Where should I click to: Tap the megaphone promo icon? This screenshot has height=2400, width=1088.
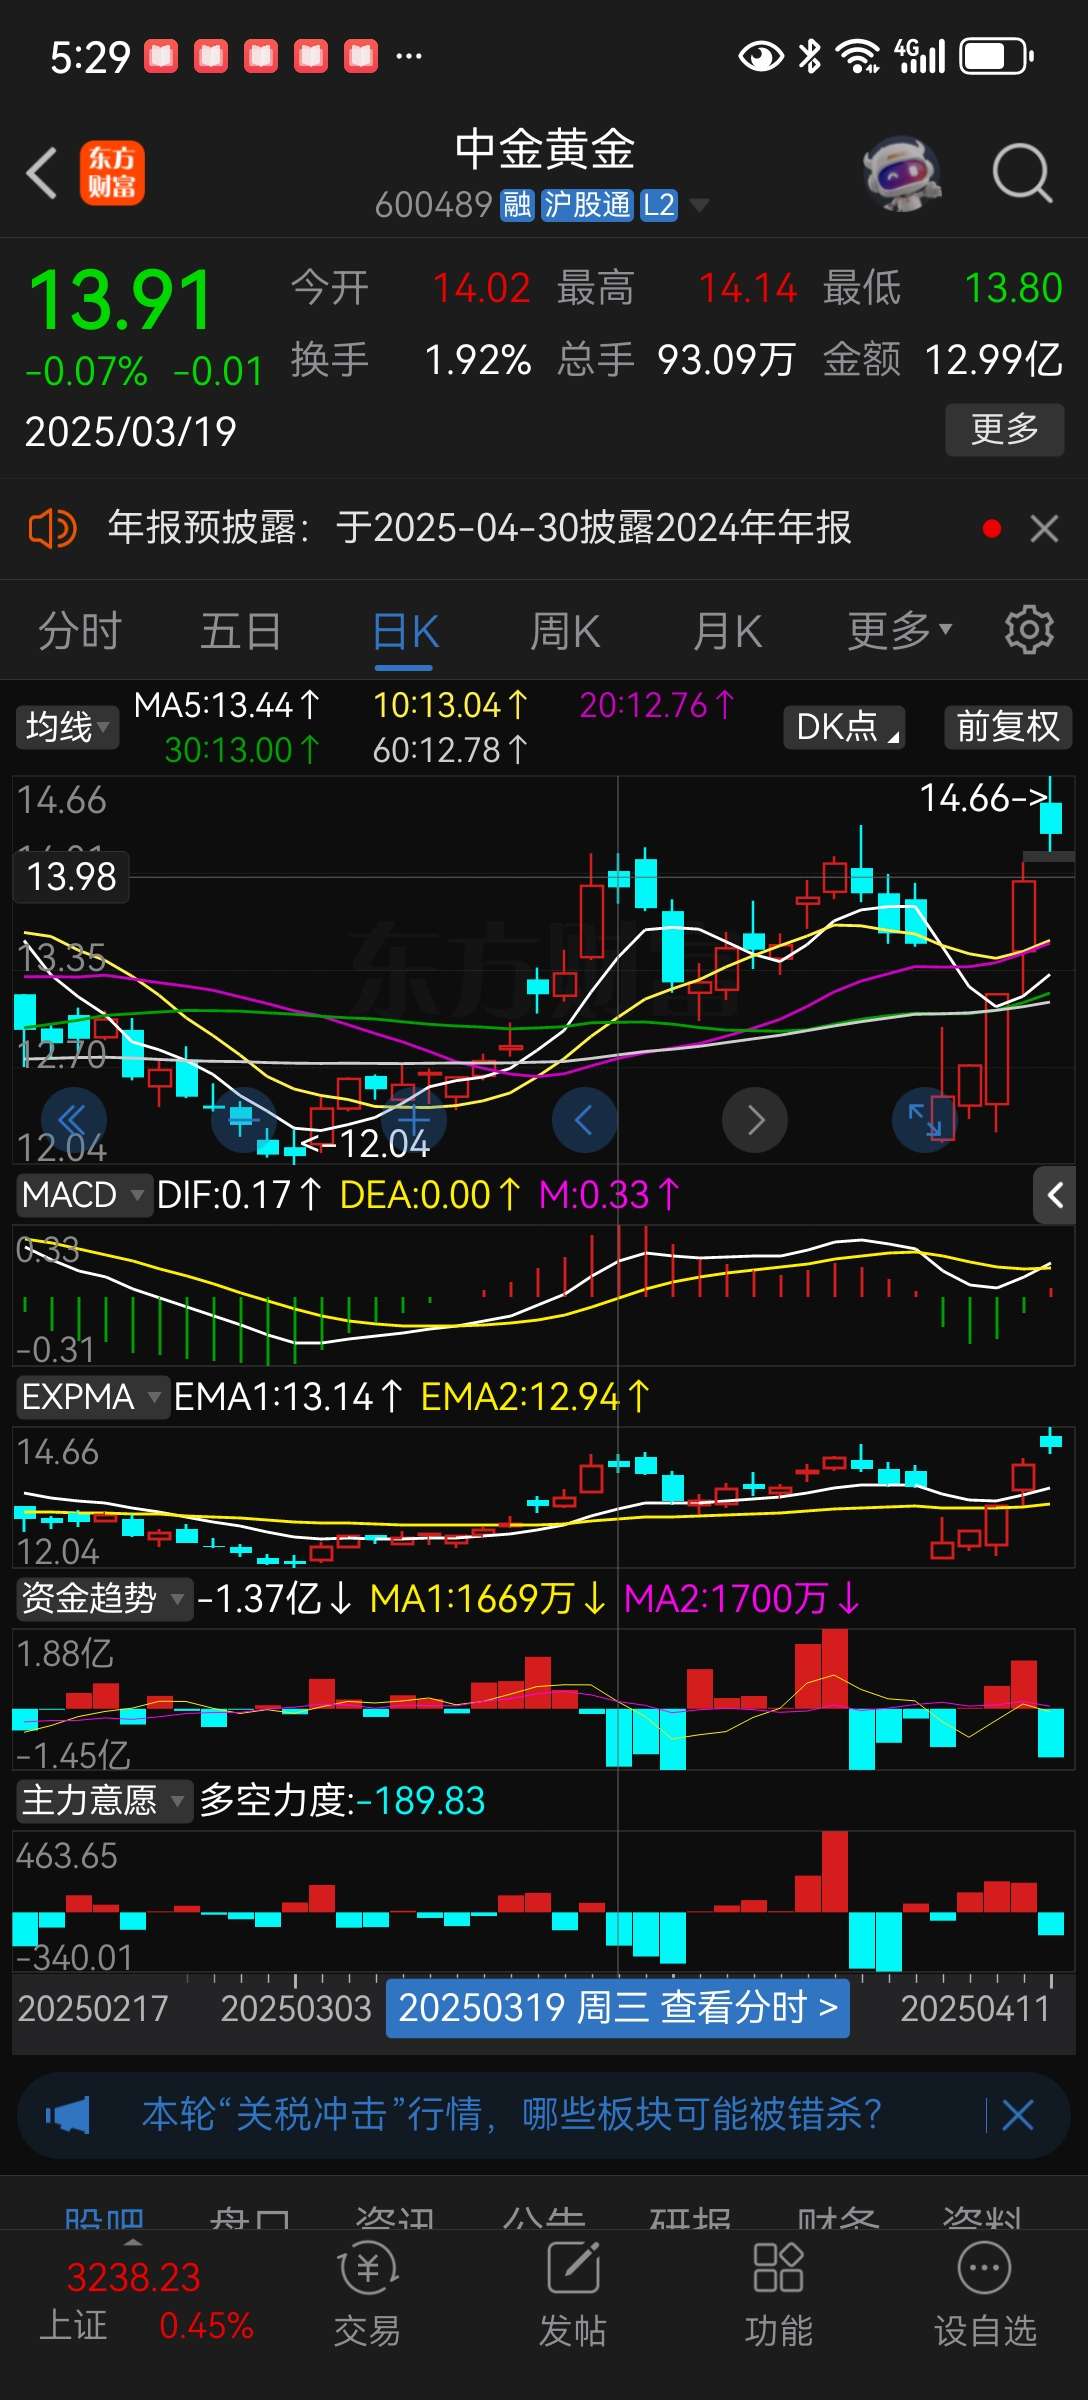coord(68,2115)
